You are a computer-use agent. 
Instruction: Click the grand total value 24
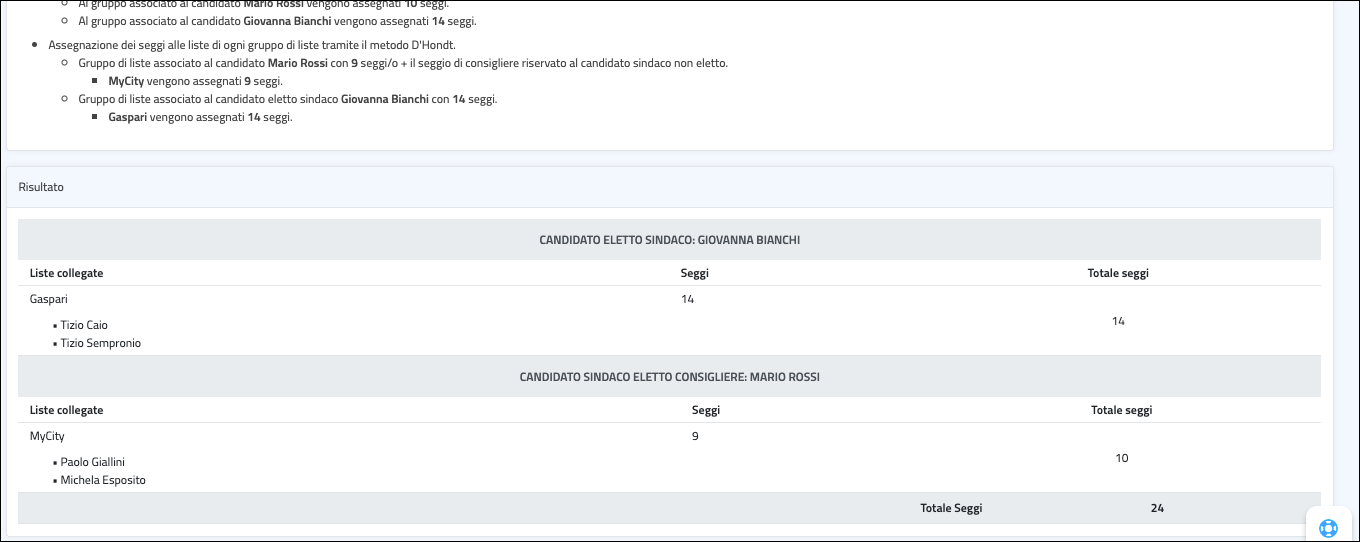click(1157, 508)
